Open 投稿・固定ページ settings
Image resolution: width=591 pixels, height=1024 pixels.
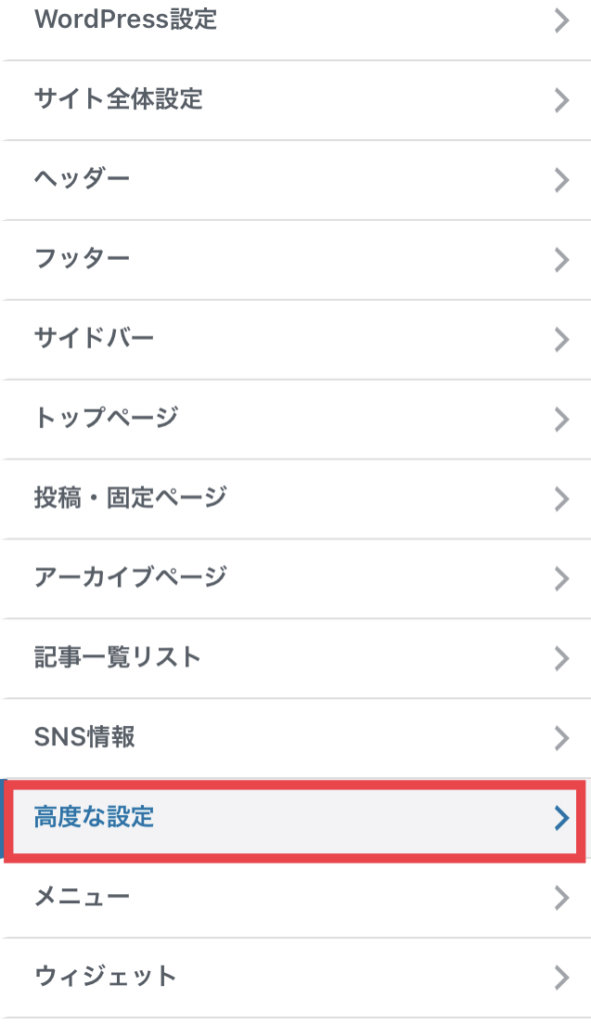tap(295, 499)
